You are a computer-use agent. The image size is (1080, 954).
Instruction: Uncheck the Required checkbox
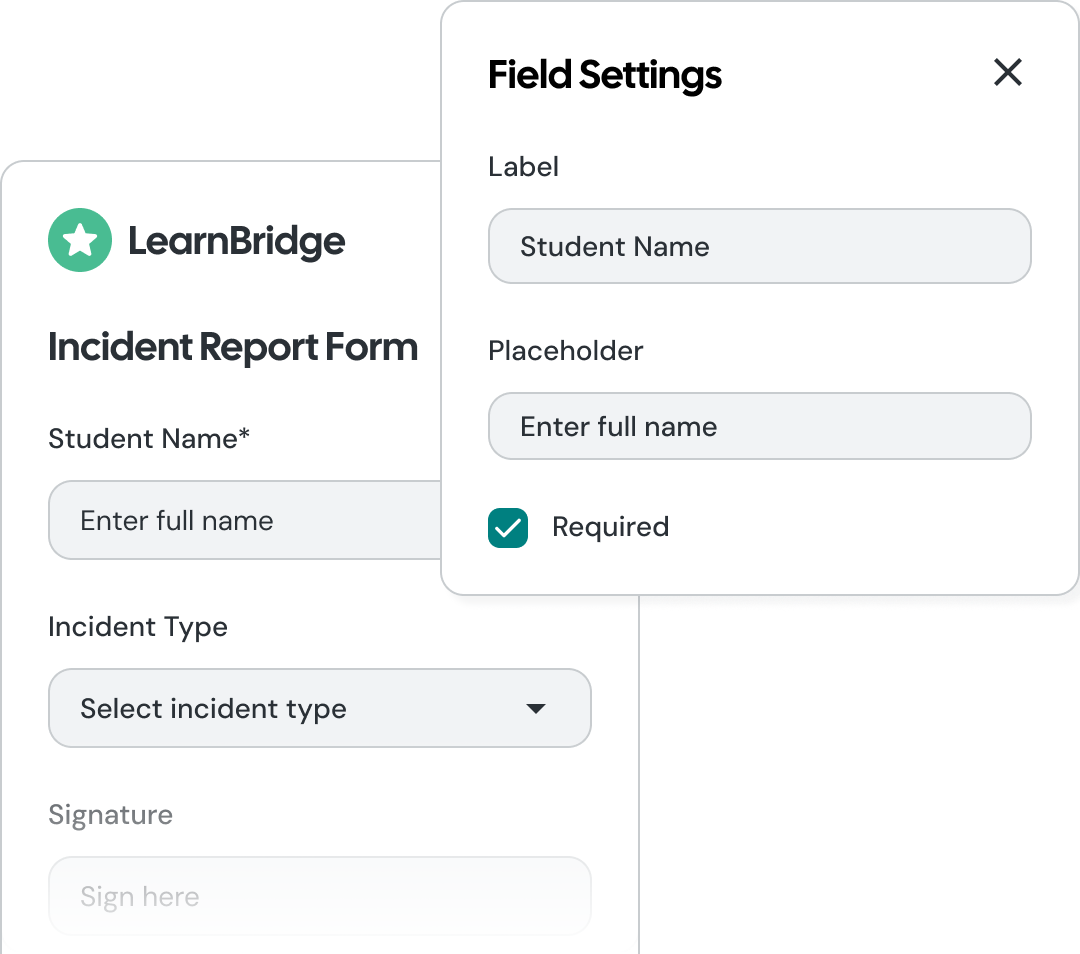point(508,528)
